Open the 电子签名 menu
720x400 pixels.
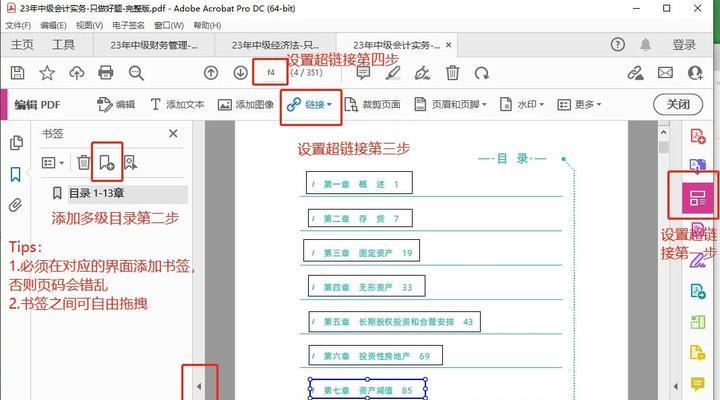128,25
